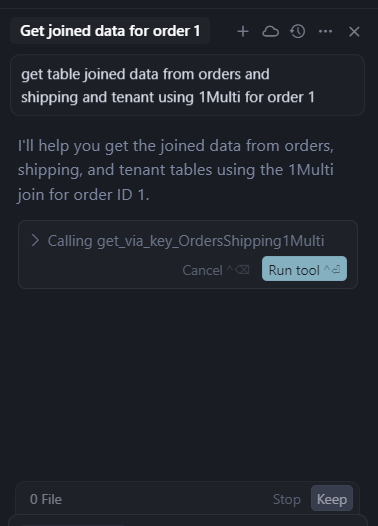Click the backspace shortcut glyph beside Cancel
The width and height of the screenshot is (378, 526).
238,269
